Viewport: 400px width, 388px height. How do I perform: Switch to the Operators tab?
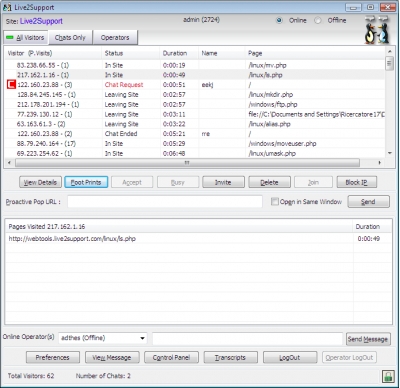(115, 38)
